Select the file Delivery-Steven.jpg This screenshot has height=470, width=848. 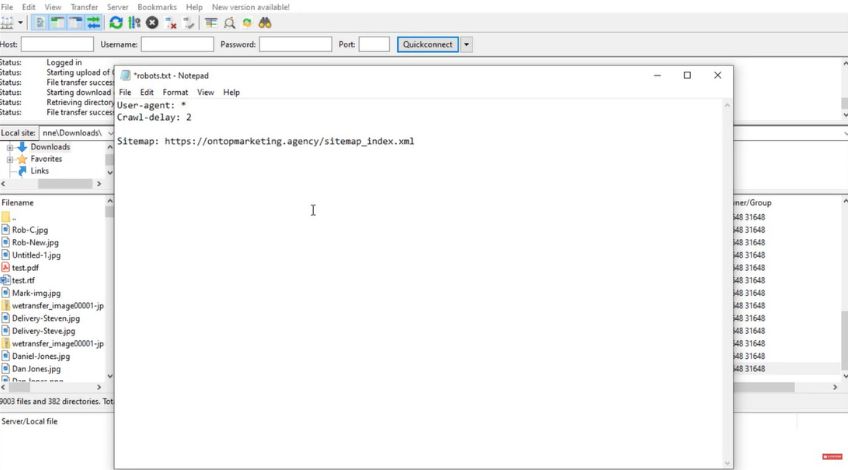(46, 319)
